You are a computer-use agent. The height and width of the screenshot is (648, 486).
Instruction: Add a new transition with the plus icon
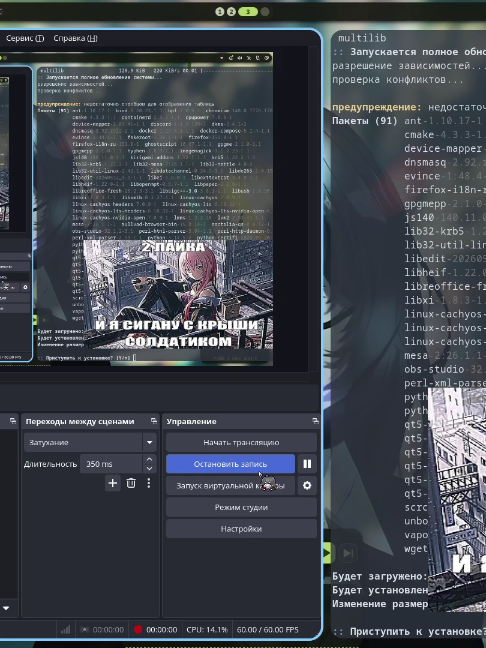coord(112,483)
